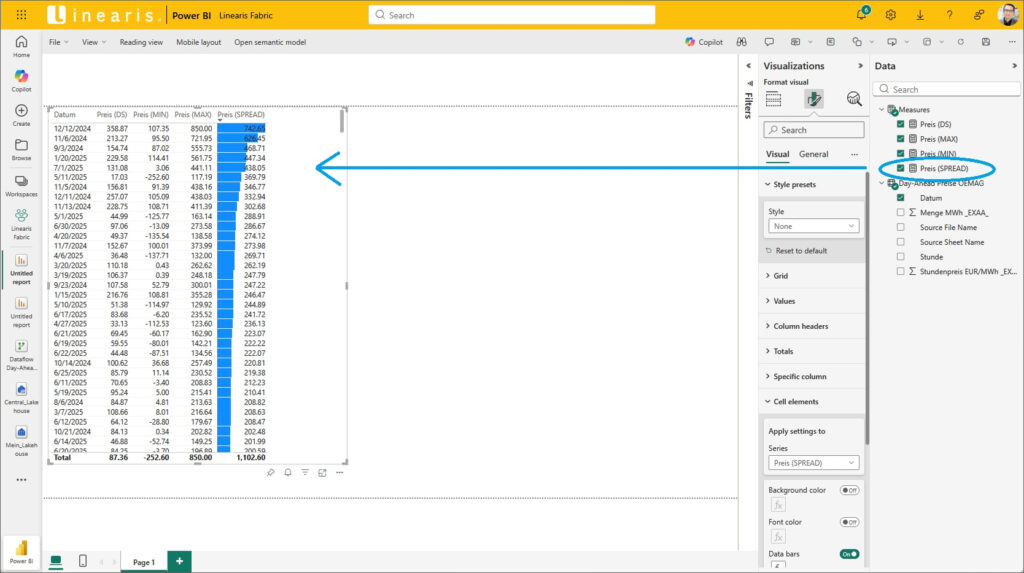Open the File menu
Screen dimensions: 1024x573
pyautogui.click(x=58, y=42)
